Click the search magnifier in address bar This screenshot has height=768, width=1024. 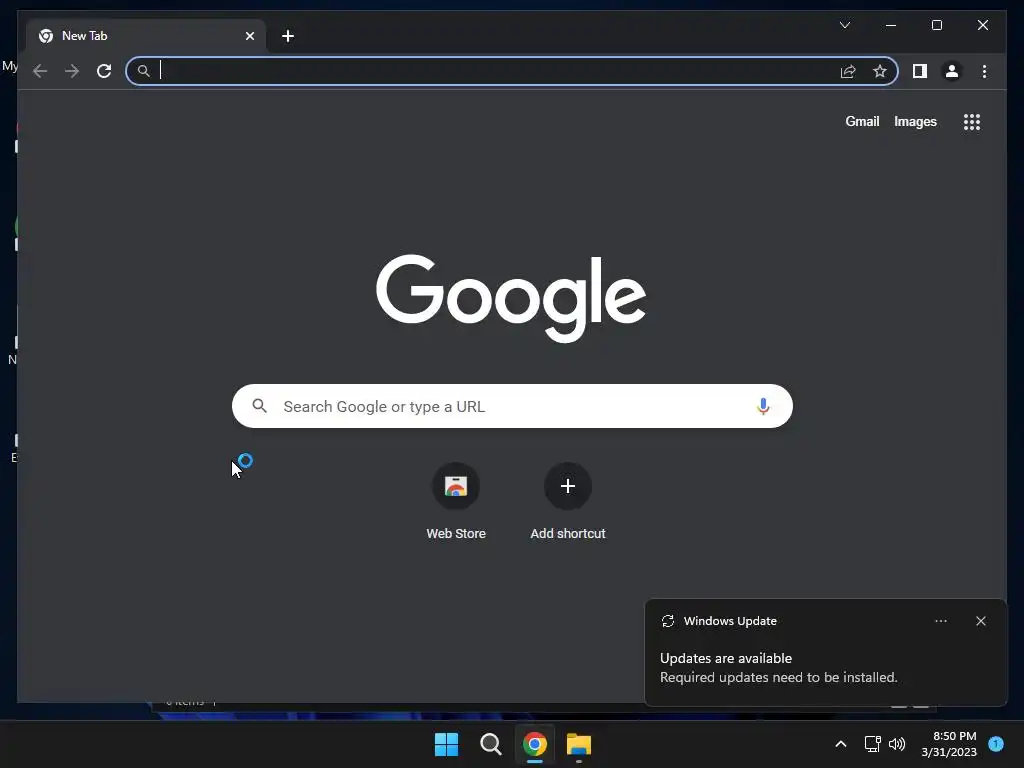pos(144,71)
